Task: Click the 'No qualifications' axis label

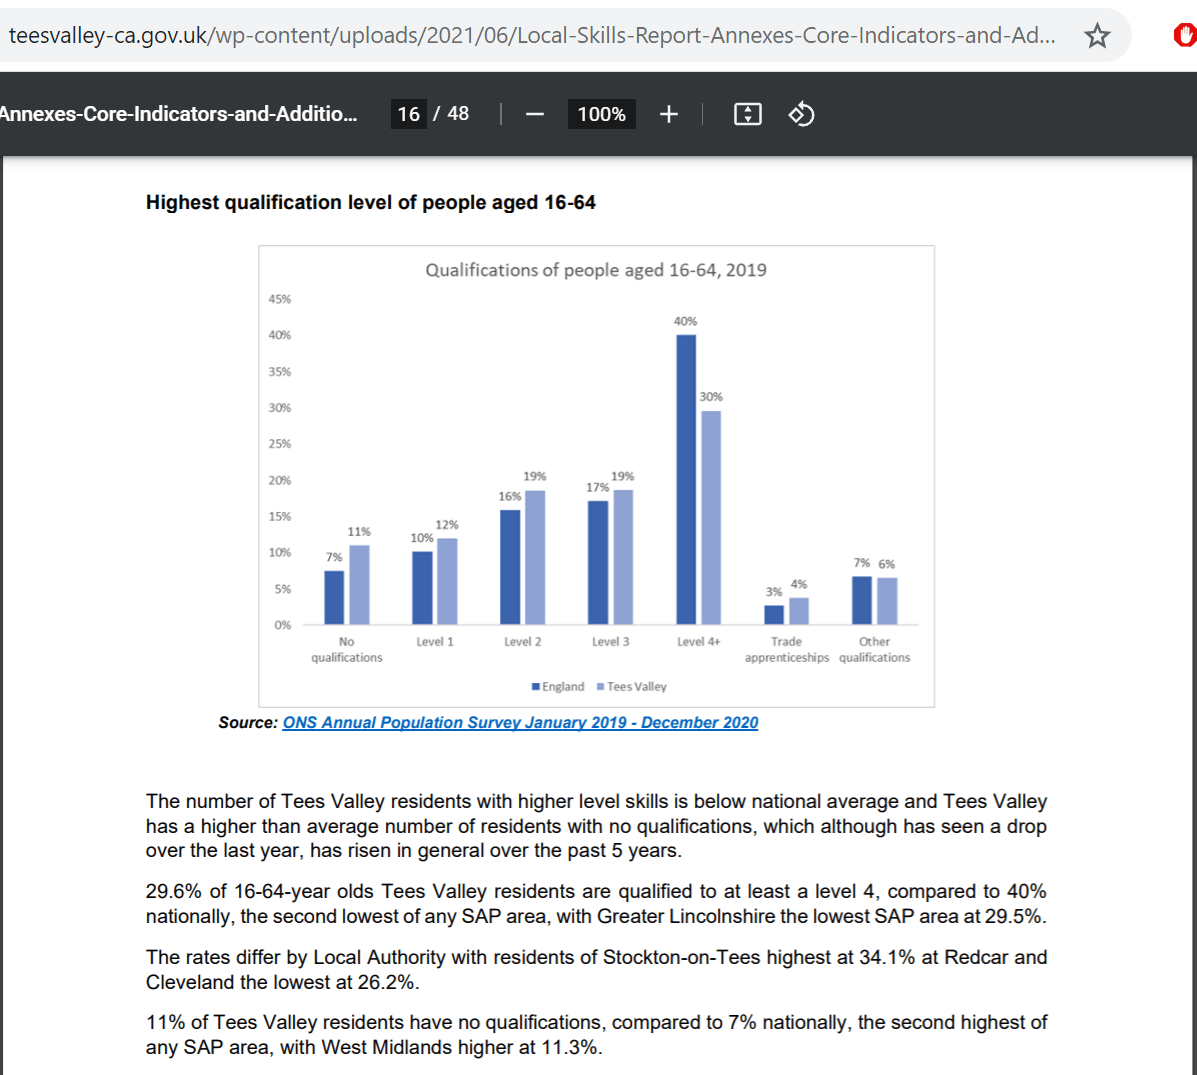Action: click(x=347, y=650)
